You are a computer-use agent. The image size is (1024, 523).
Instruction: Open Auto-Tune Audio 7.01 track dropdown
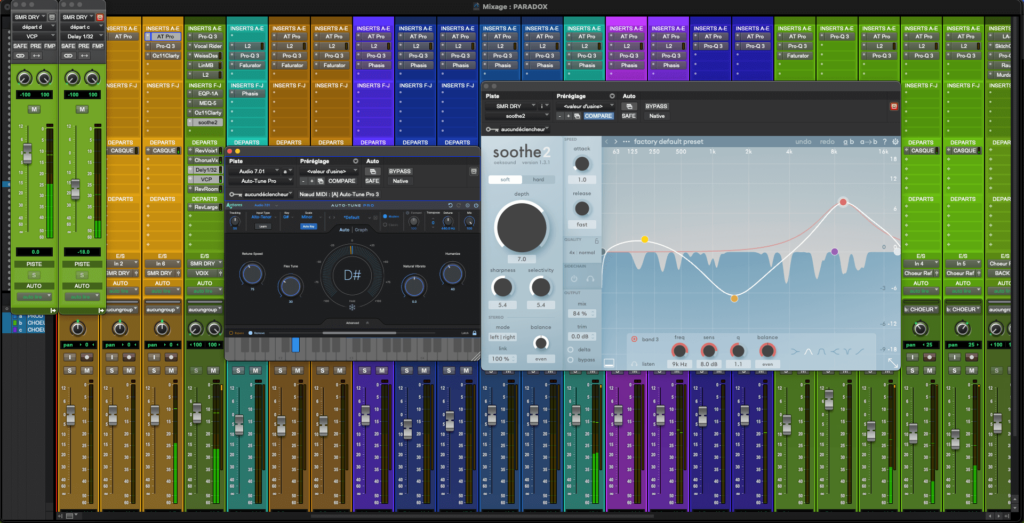coord(255,171)
